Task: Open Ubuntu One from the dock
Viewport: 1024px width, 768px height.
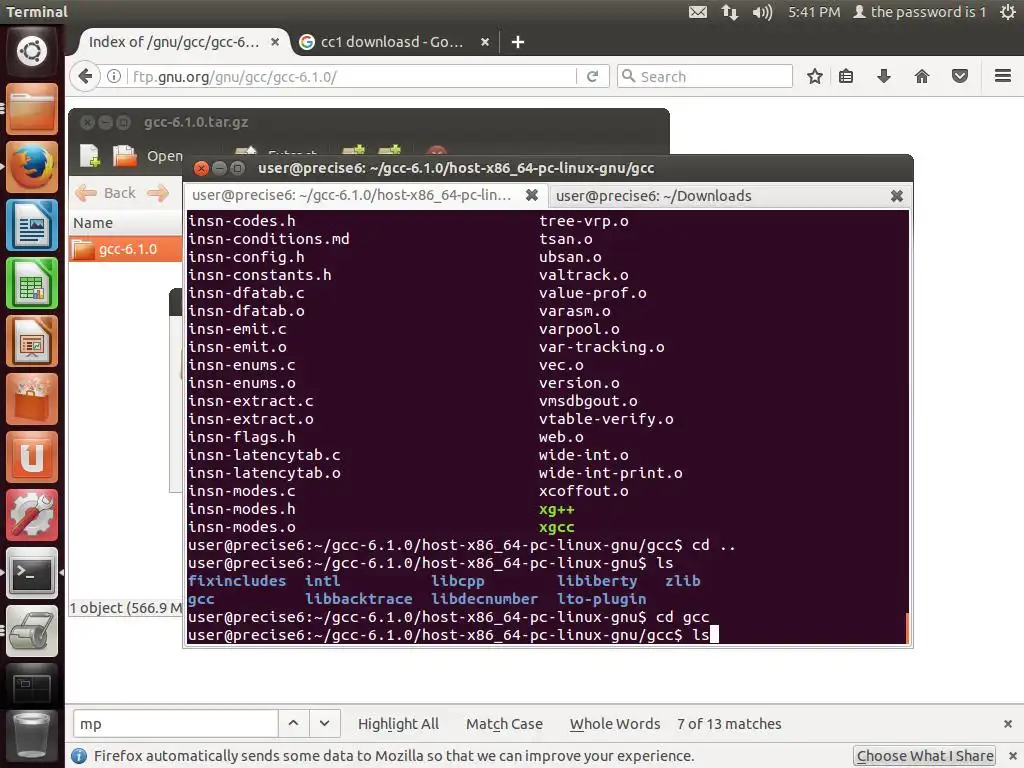Action: pyautogui.click(x=31, y=457)
